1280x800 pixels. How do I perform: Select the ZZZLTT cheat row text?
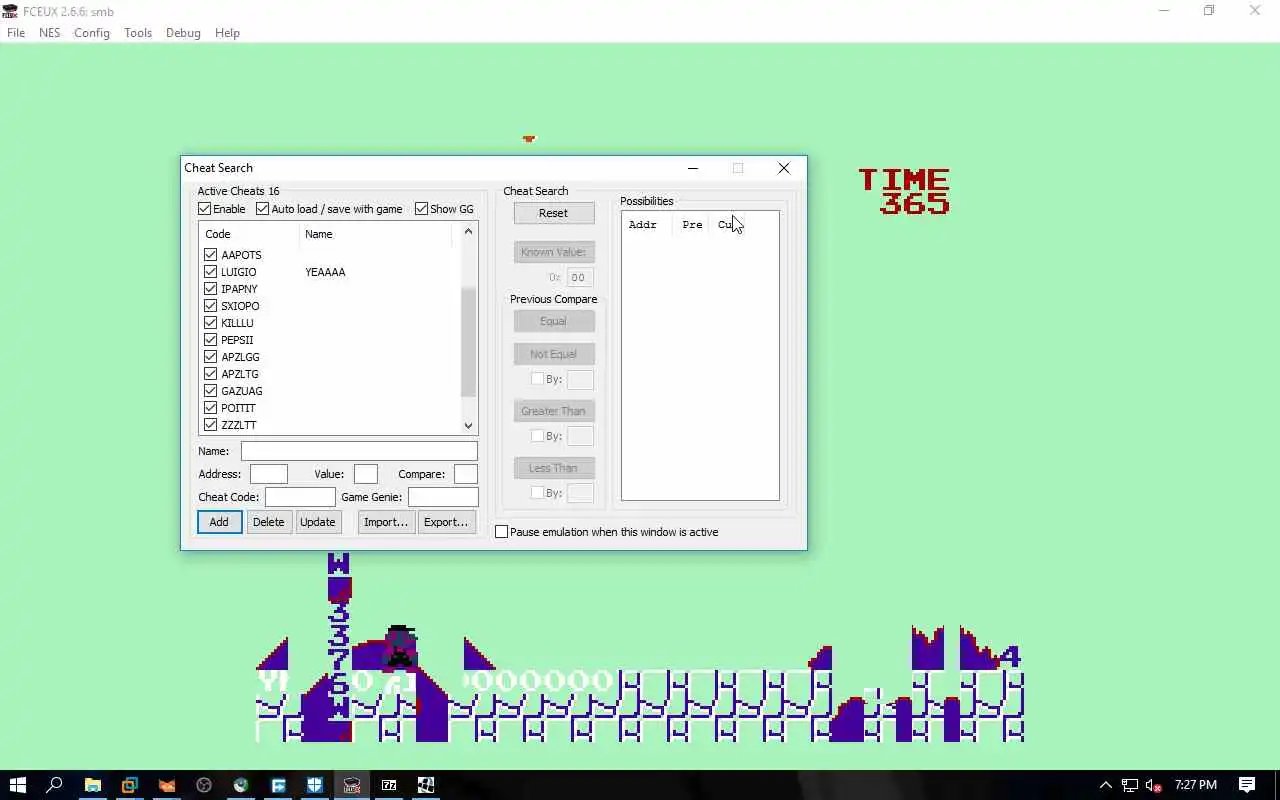[x=239, y=425]
